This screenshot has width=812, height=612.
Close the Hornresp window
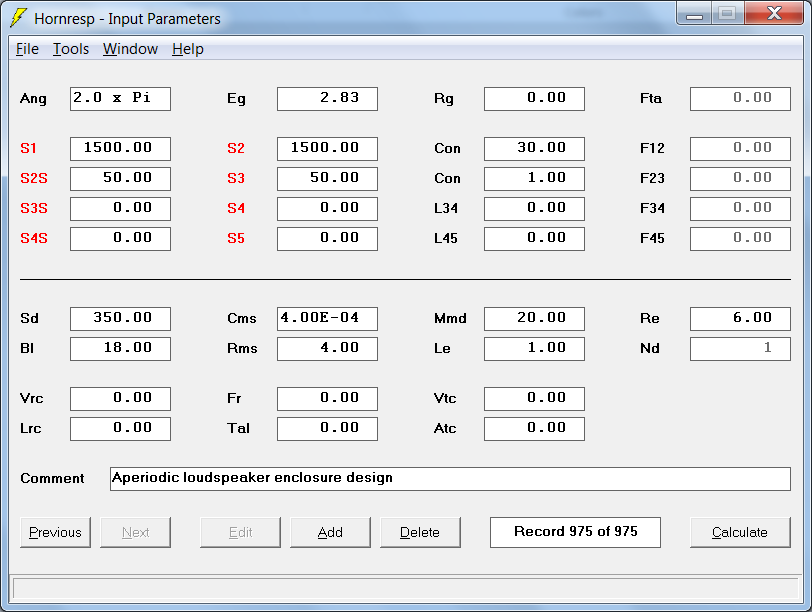[x=774, y=14]
